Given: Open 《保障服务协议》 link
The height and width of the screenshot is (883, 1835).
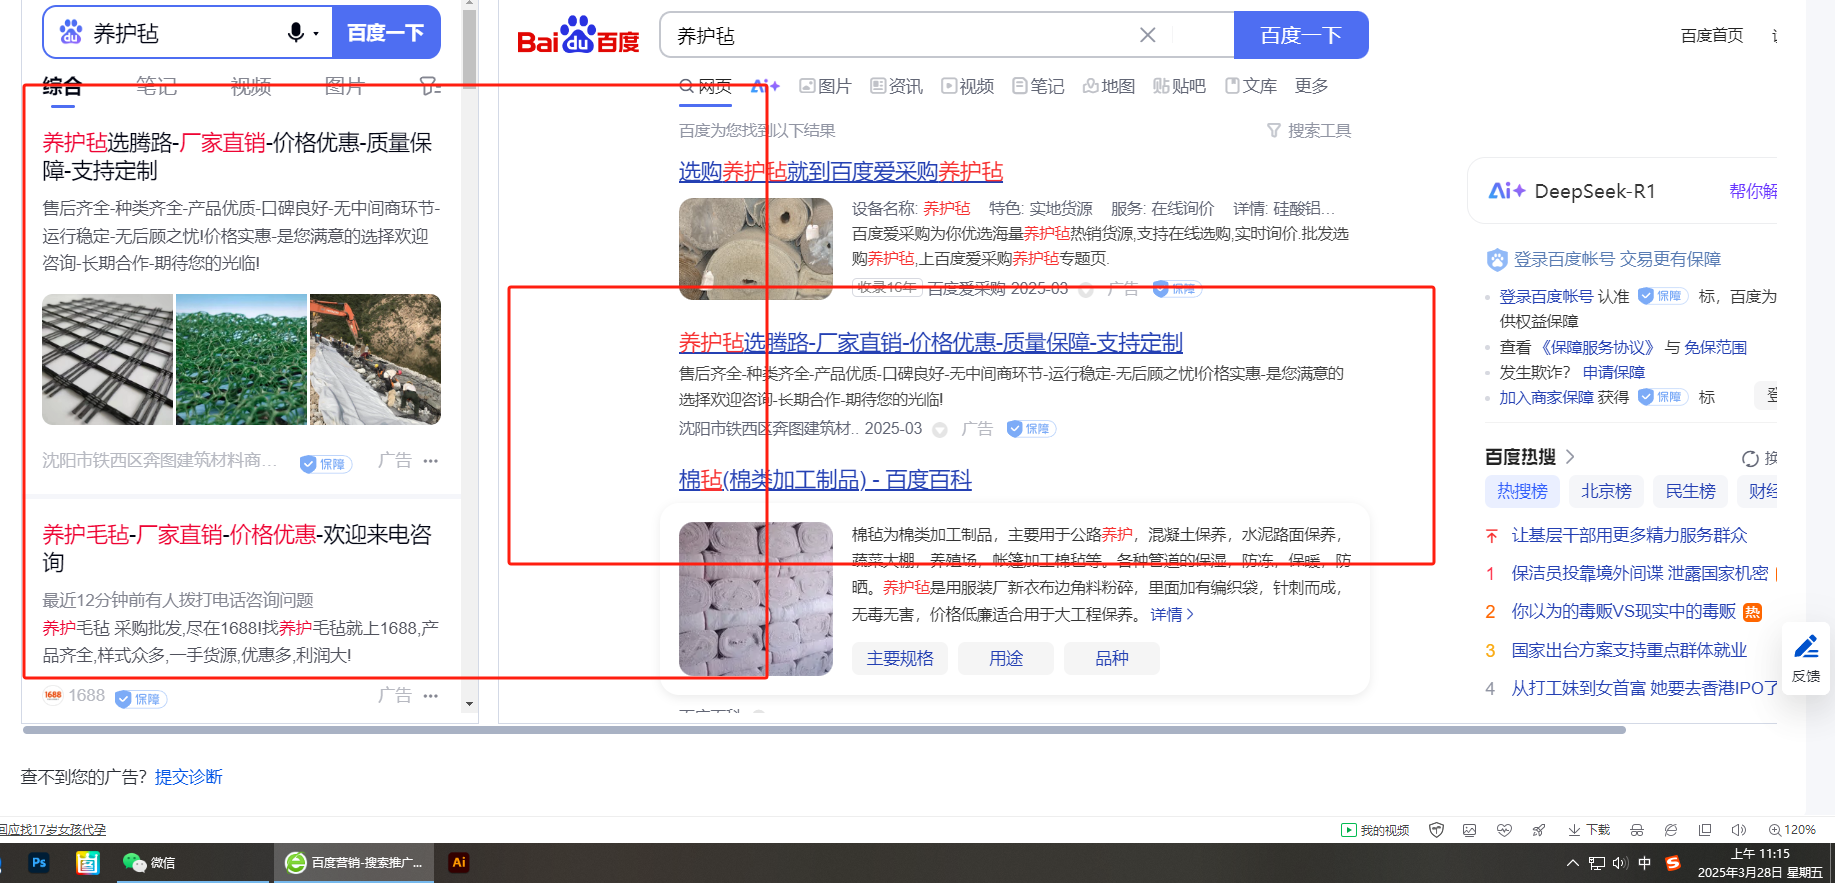Looking at the screenshot, I should click(x=1598, y=348).
